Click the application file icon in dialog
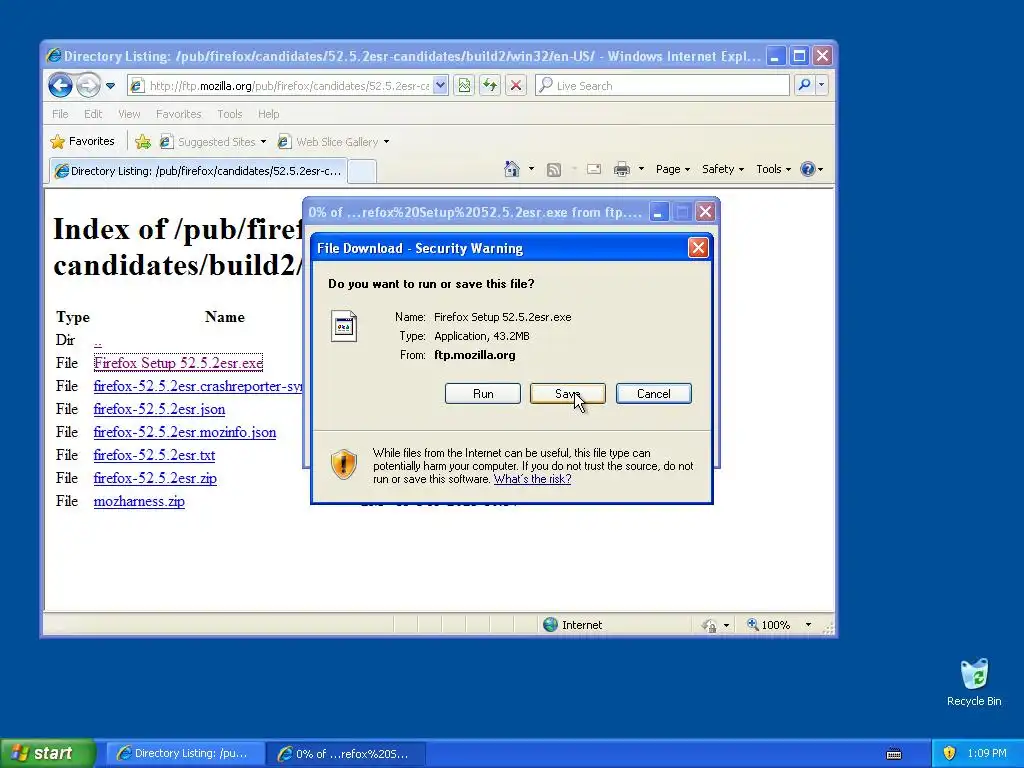The image size is (1024, 768). (x=344, y=326)
